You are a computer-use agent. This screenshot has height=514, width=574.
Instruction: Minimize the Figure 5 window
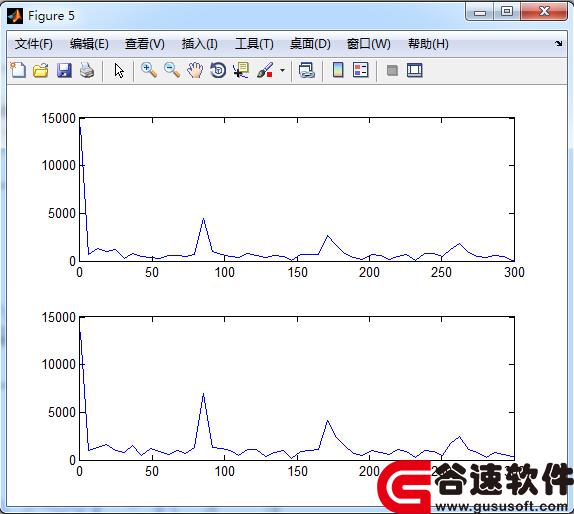click(480, 12)
